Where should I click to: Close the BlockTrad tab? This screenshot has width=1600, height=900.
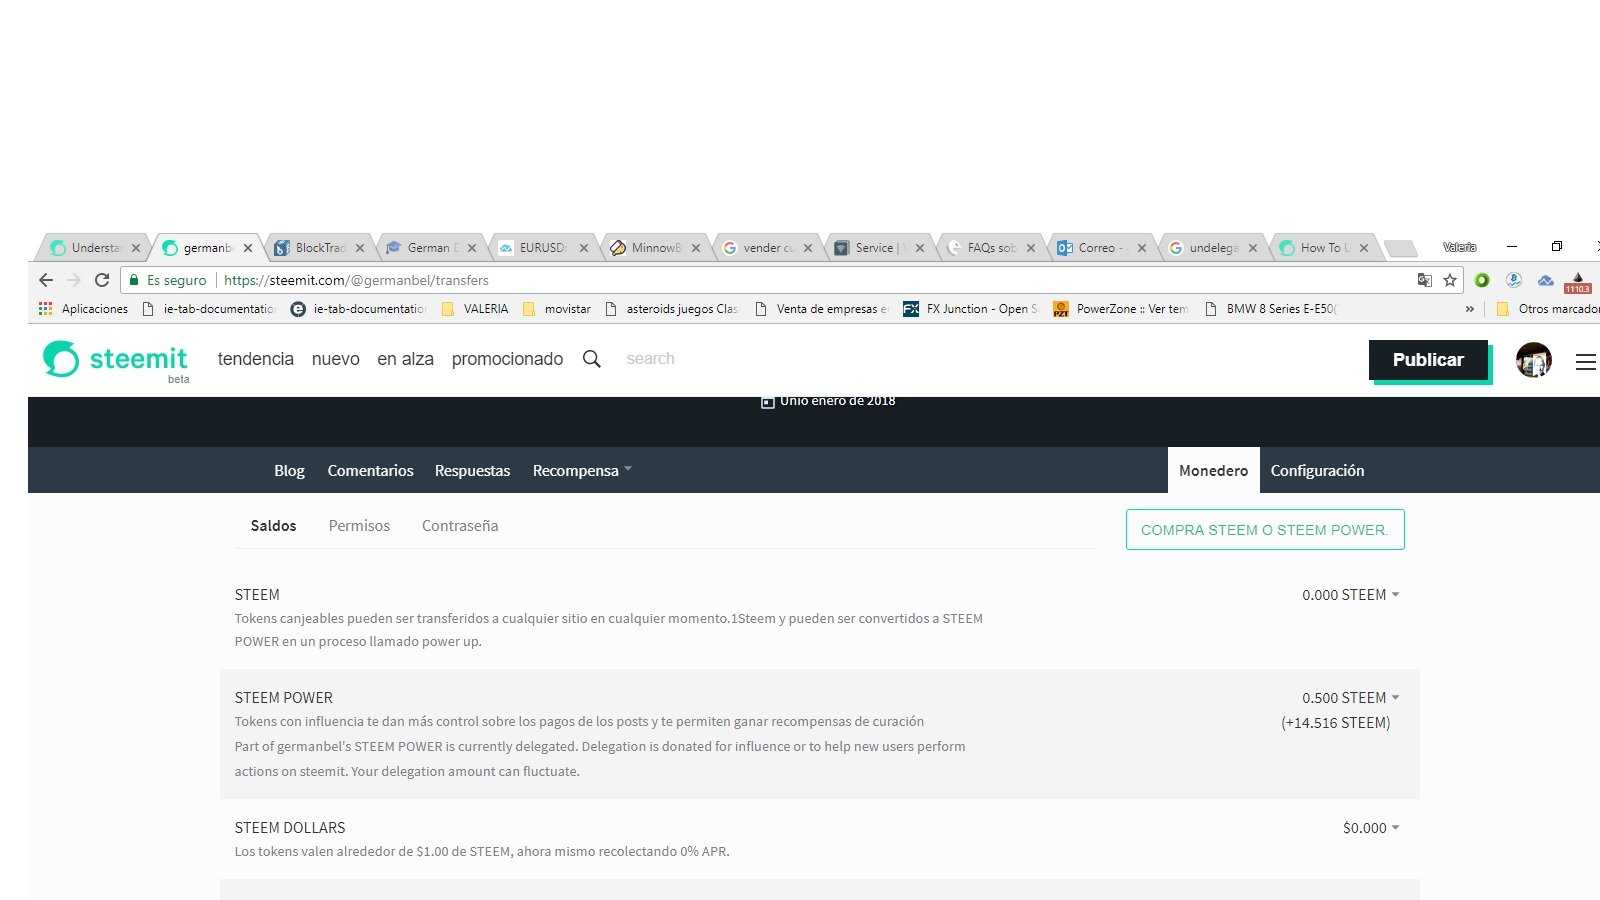pos(360,248)
